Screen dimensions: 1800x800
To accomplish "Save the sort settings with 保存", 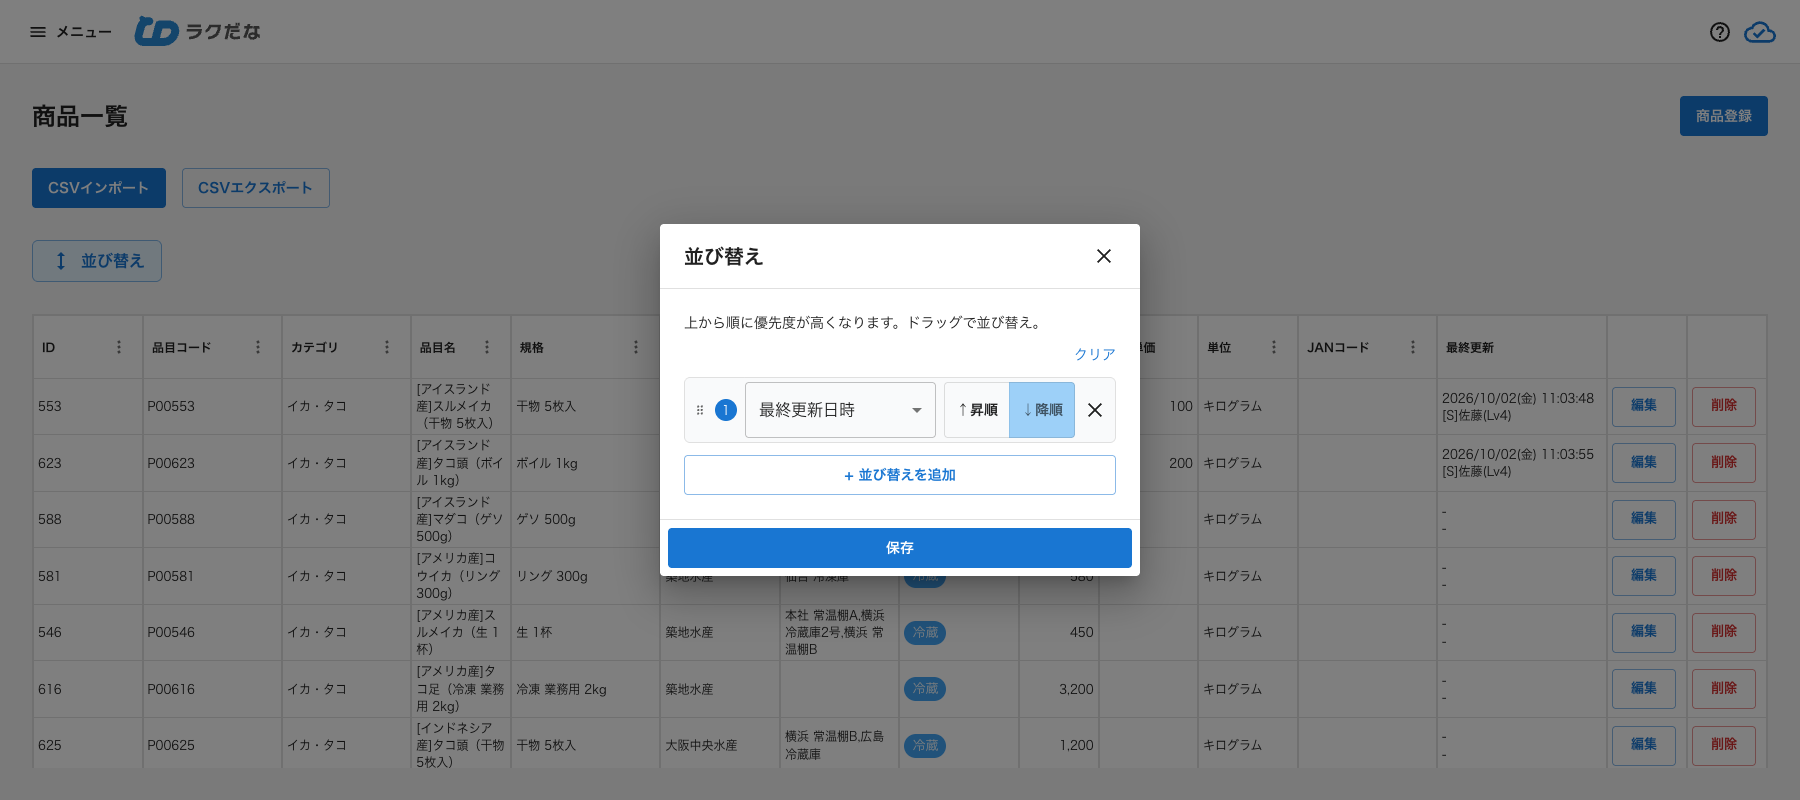I will [900, 548].
